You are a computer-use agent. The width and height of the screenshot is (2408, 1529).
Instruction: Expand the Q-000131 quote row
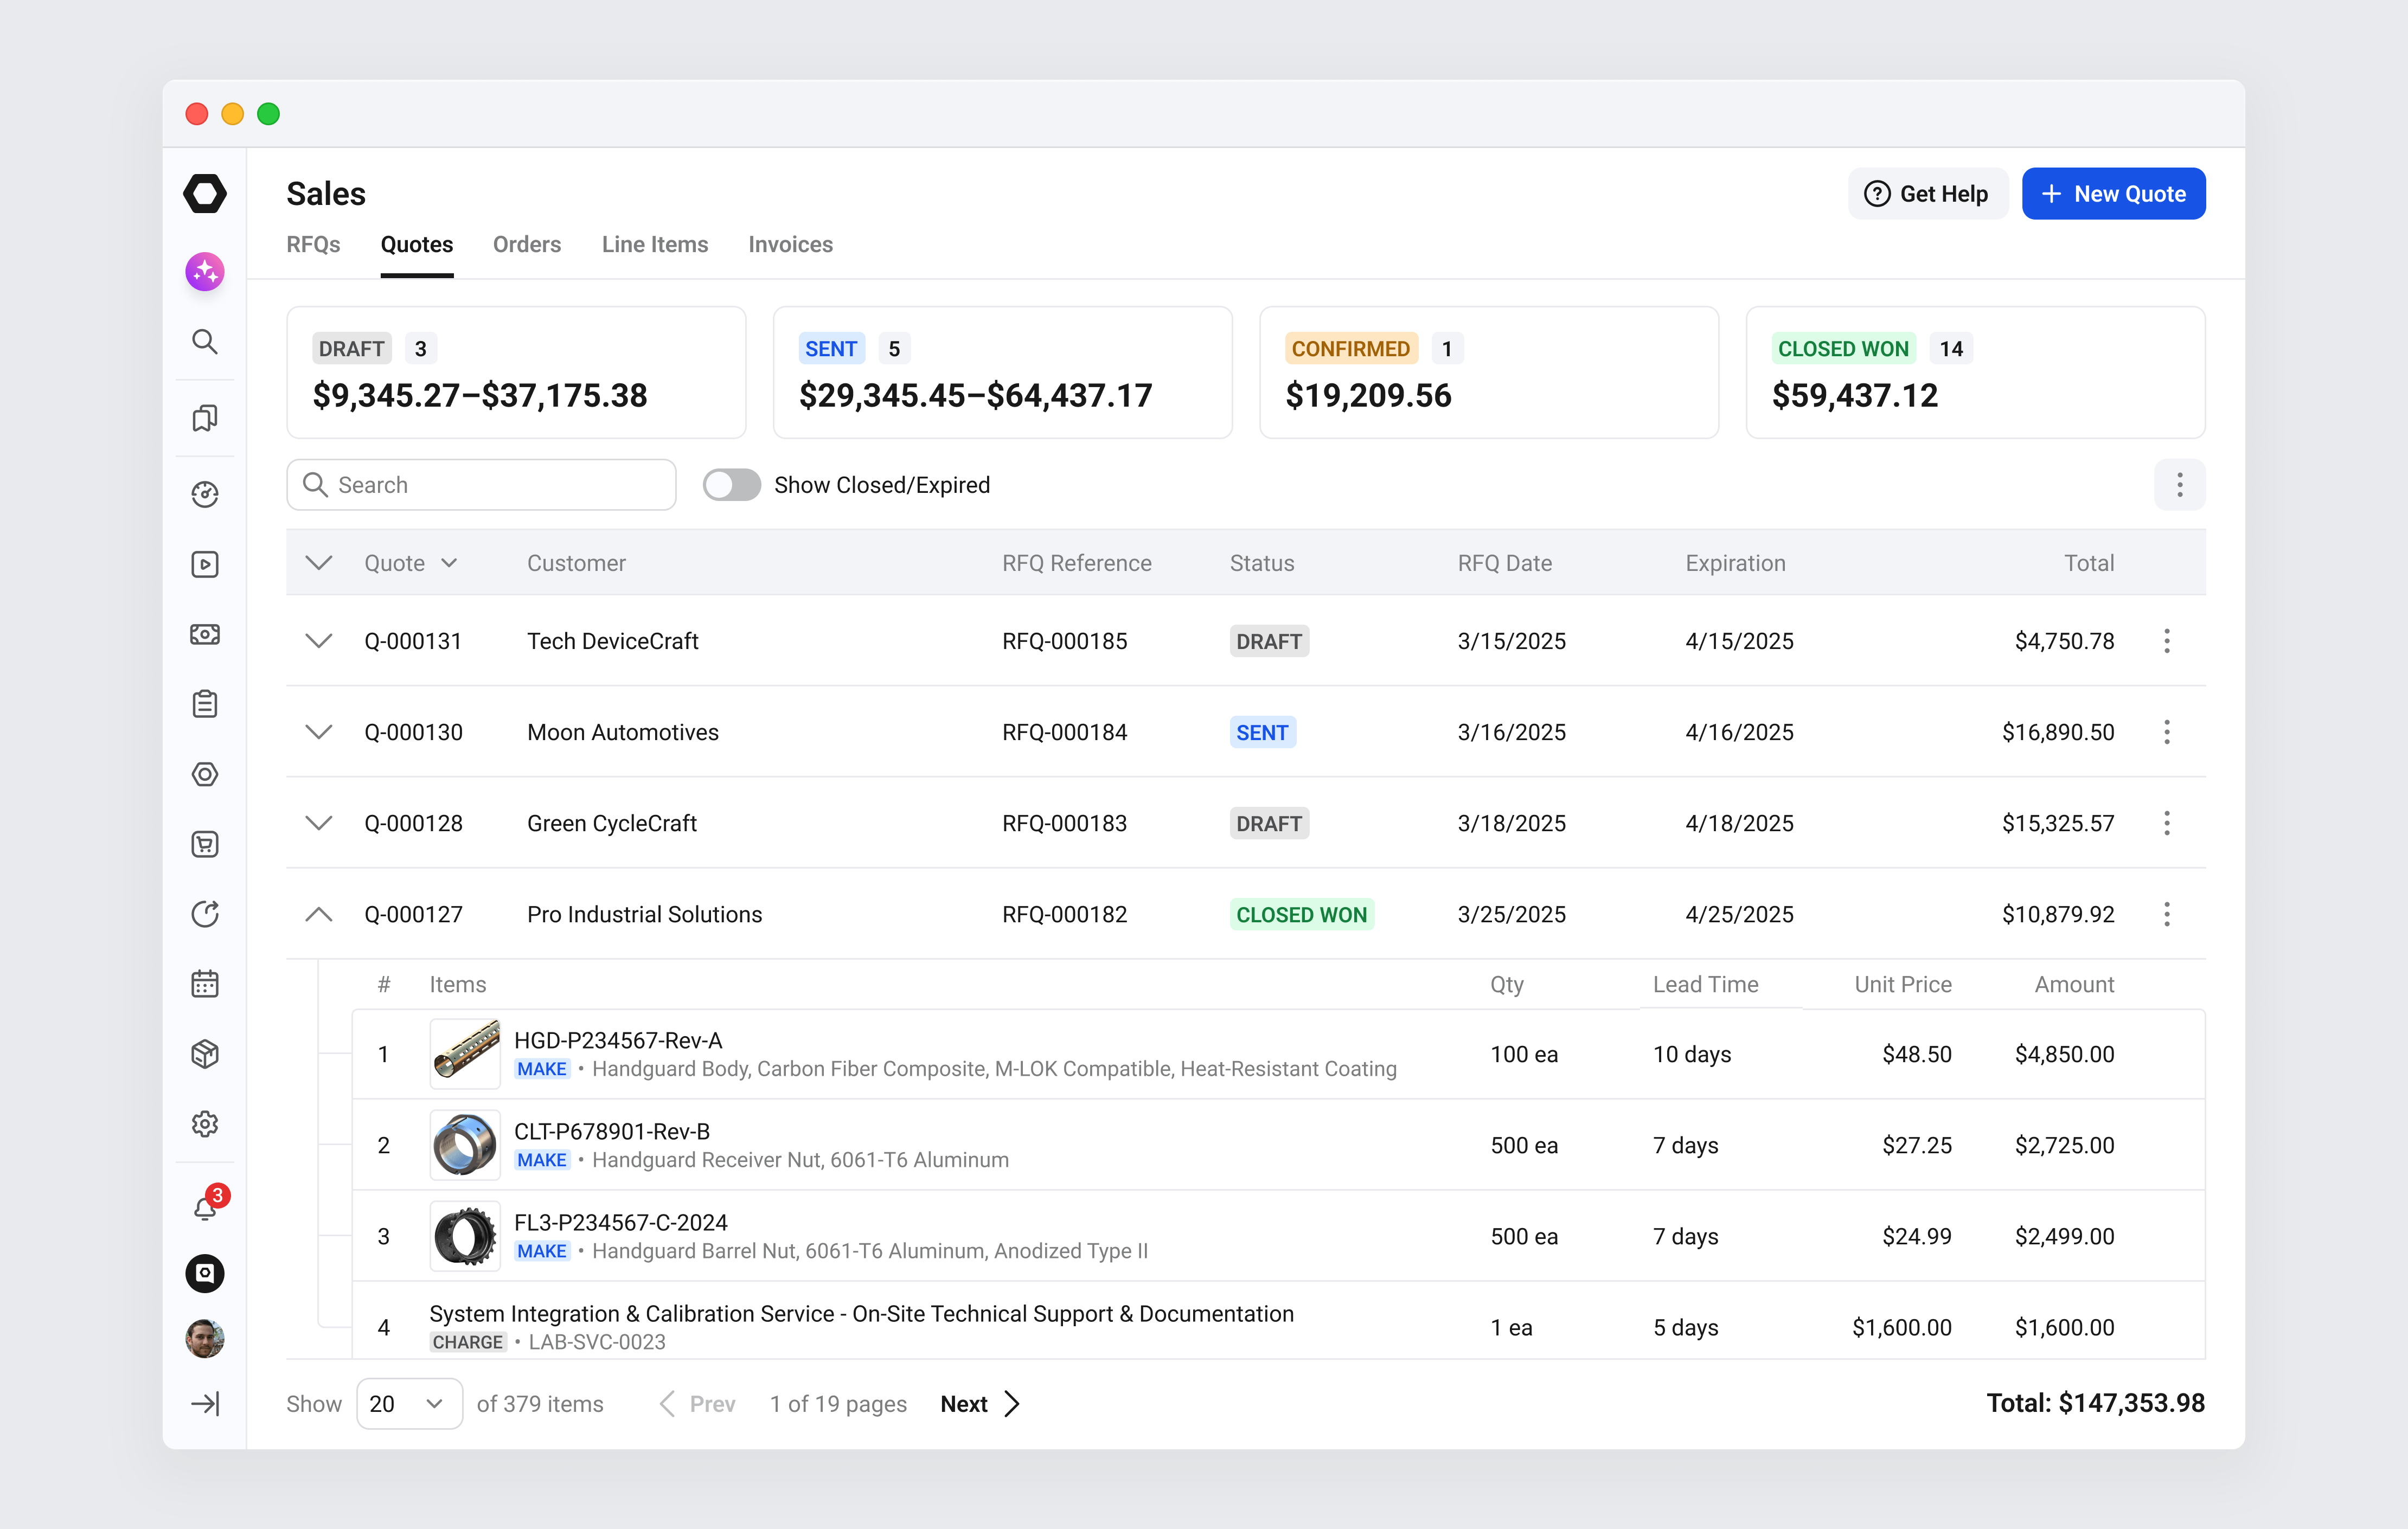pyautogui.click(x=318, y=641)
